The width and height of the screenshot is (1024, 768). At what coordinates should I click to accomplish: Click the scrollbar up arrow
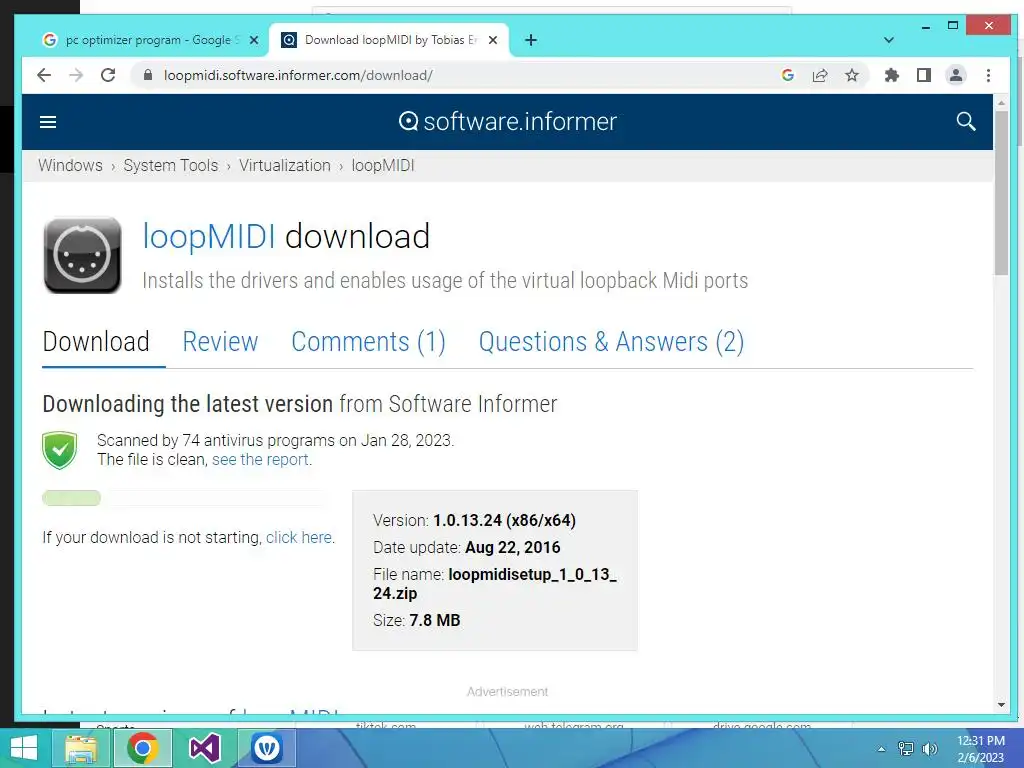[x=1001, y=103]
